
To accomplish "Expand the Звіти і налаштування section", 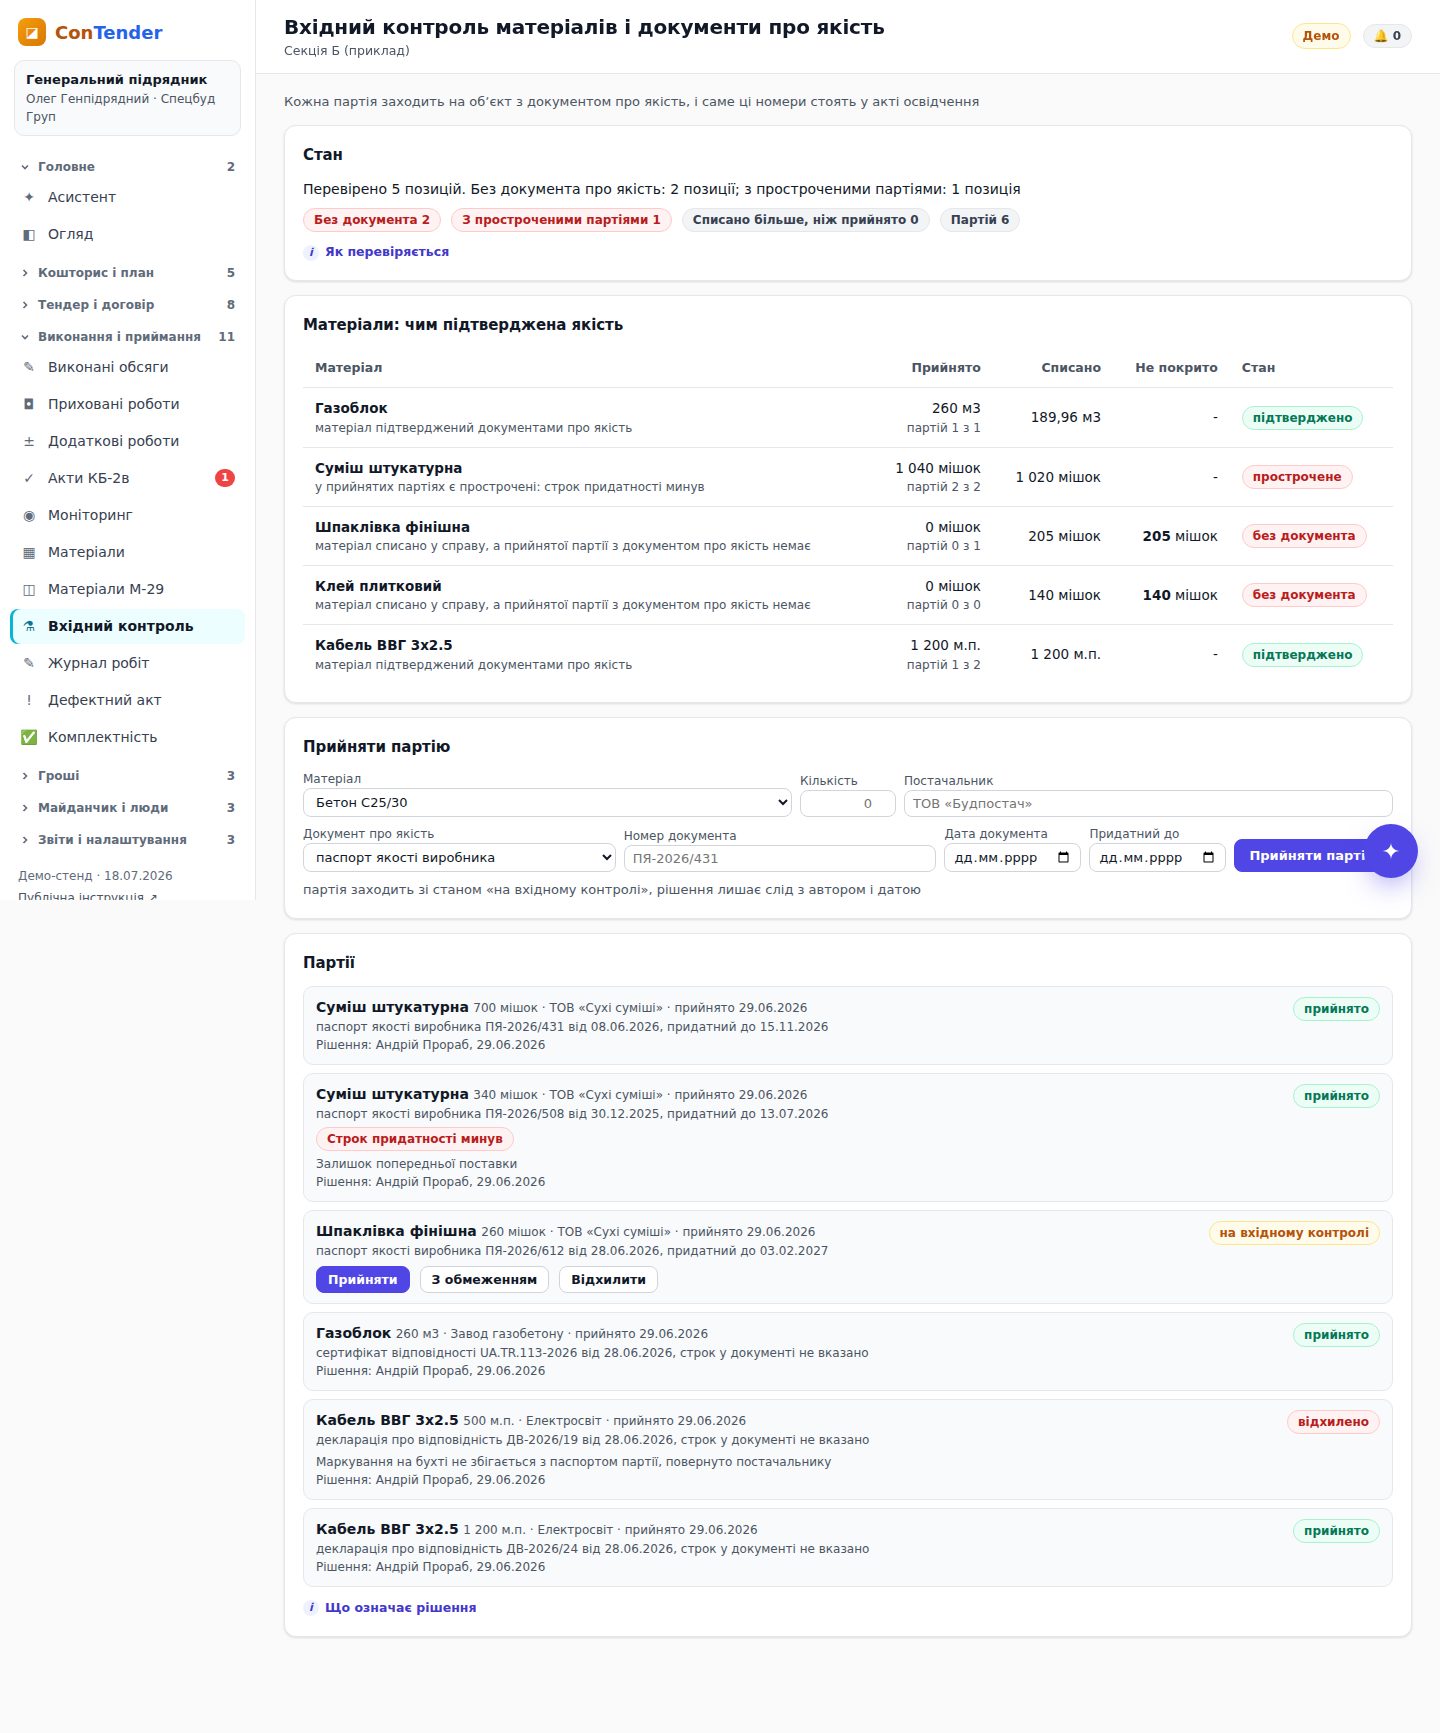I will 128,839.
